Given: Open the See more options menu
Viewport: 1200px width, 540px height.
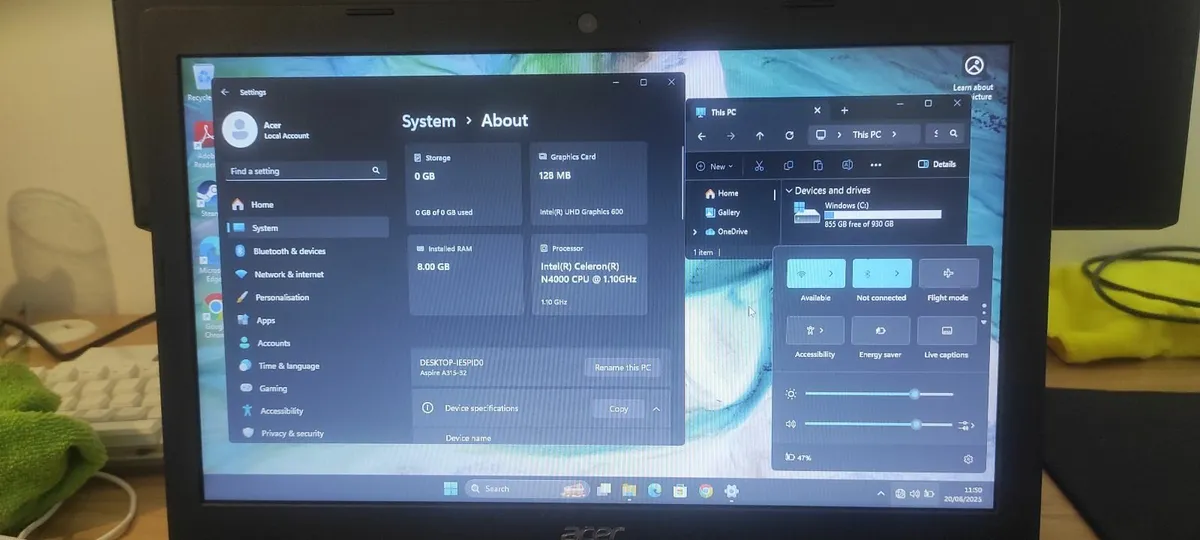Looking at the screenshot, I should [x=876, y=166].
